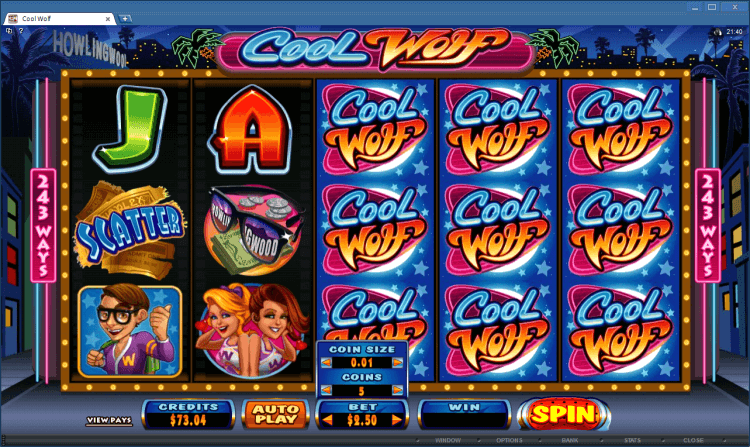Open the Auto Play options
Screen dimensions: 750x447
[x=276, y=414]
